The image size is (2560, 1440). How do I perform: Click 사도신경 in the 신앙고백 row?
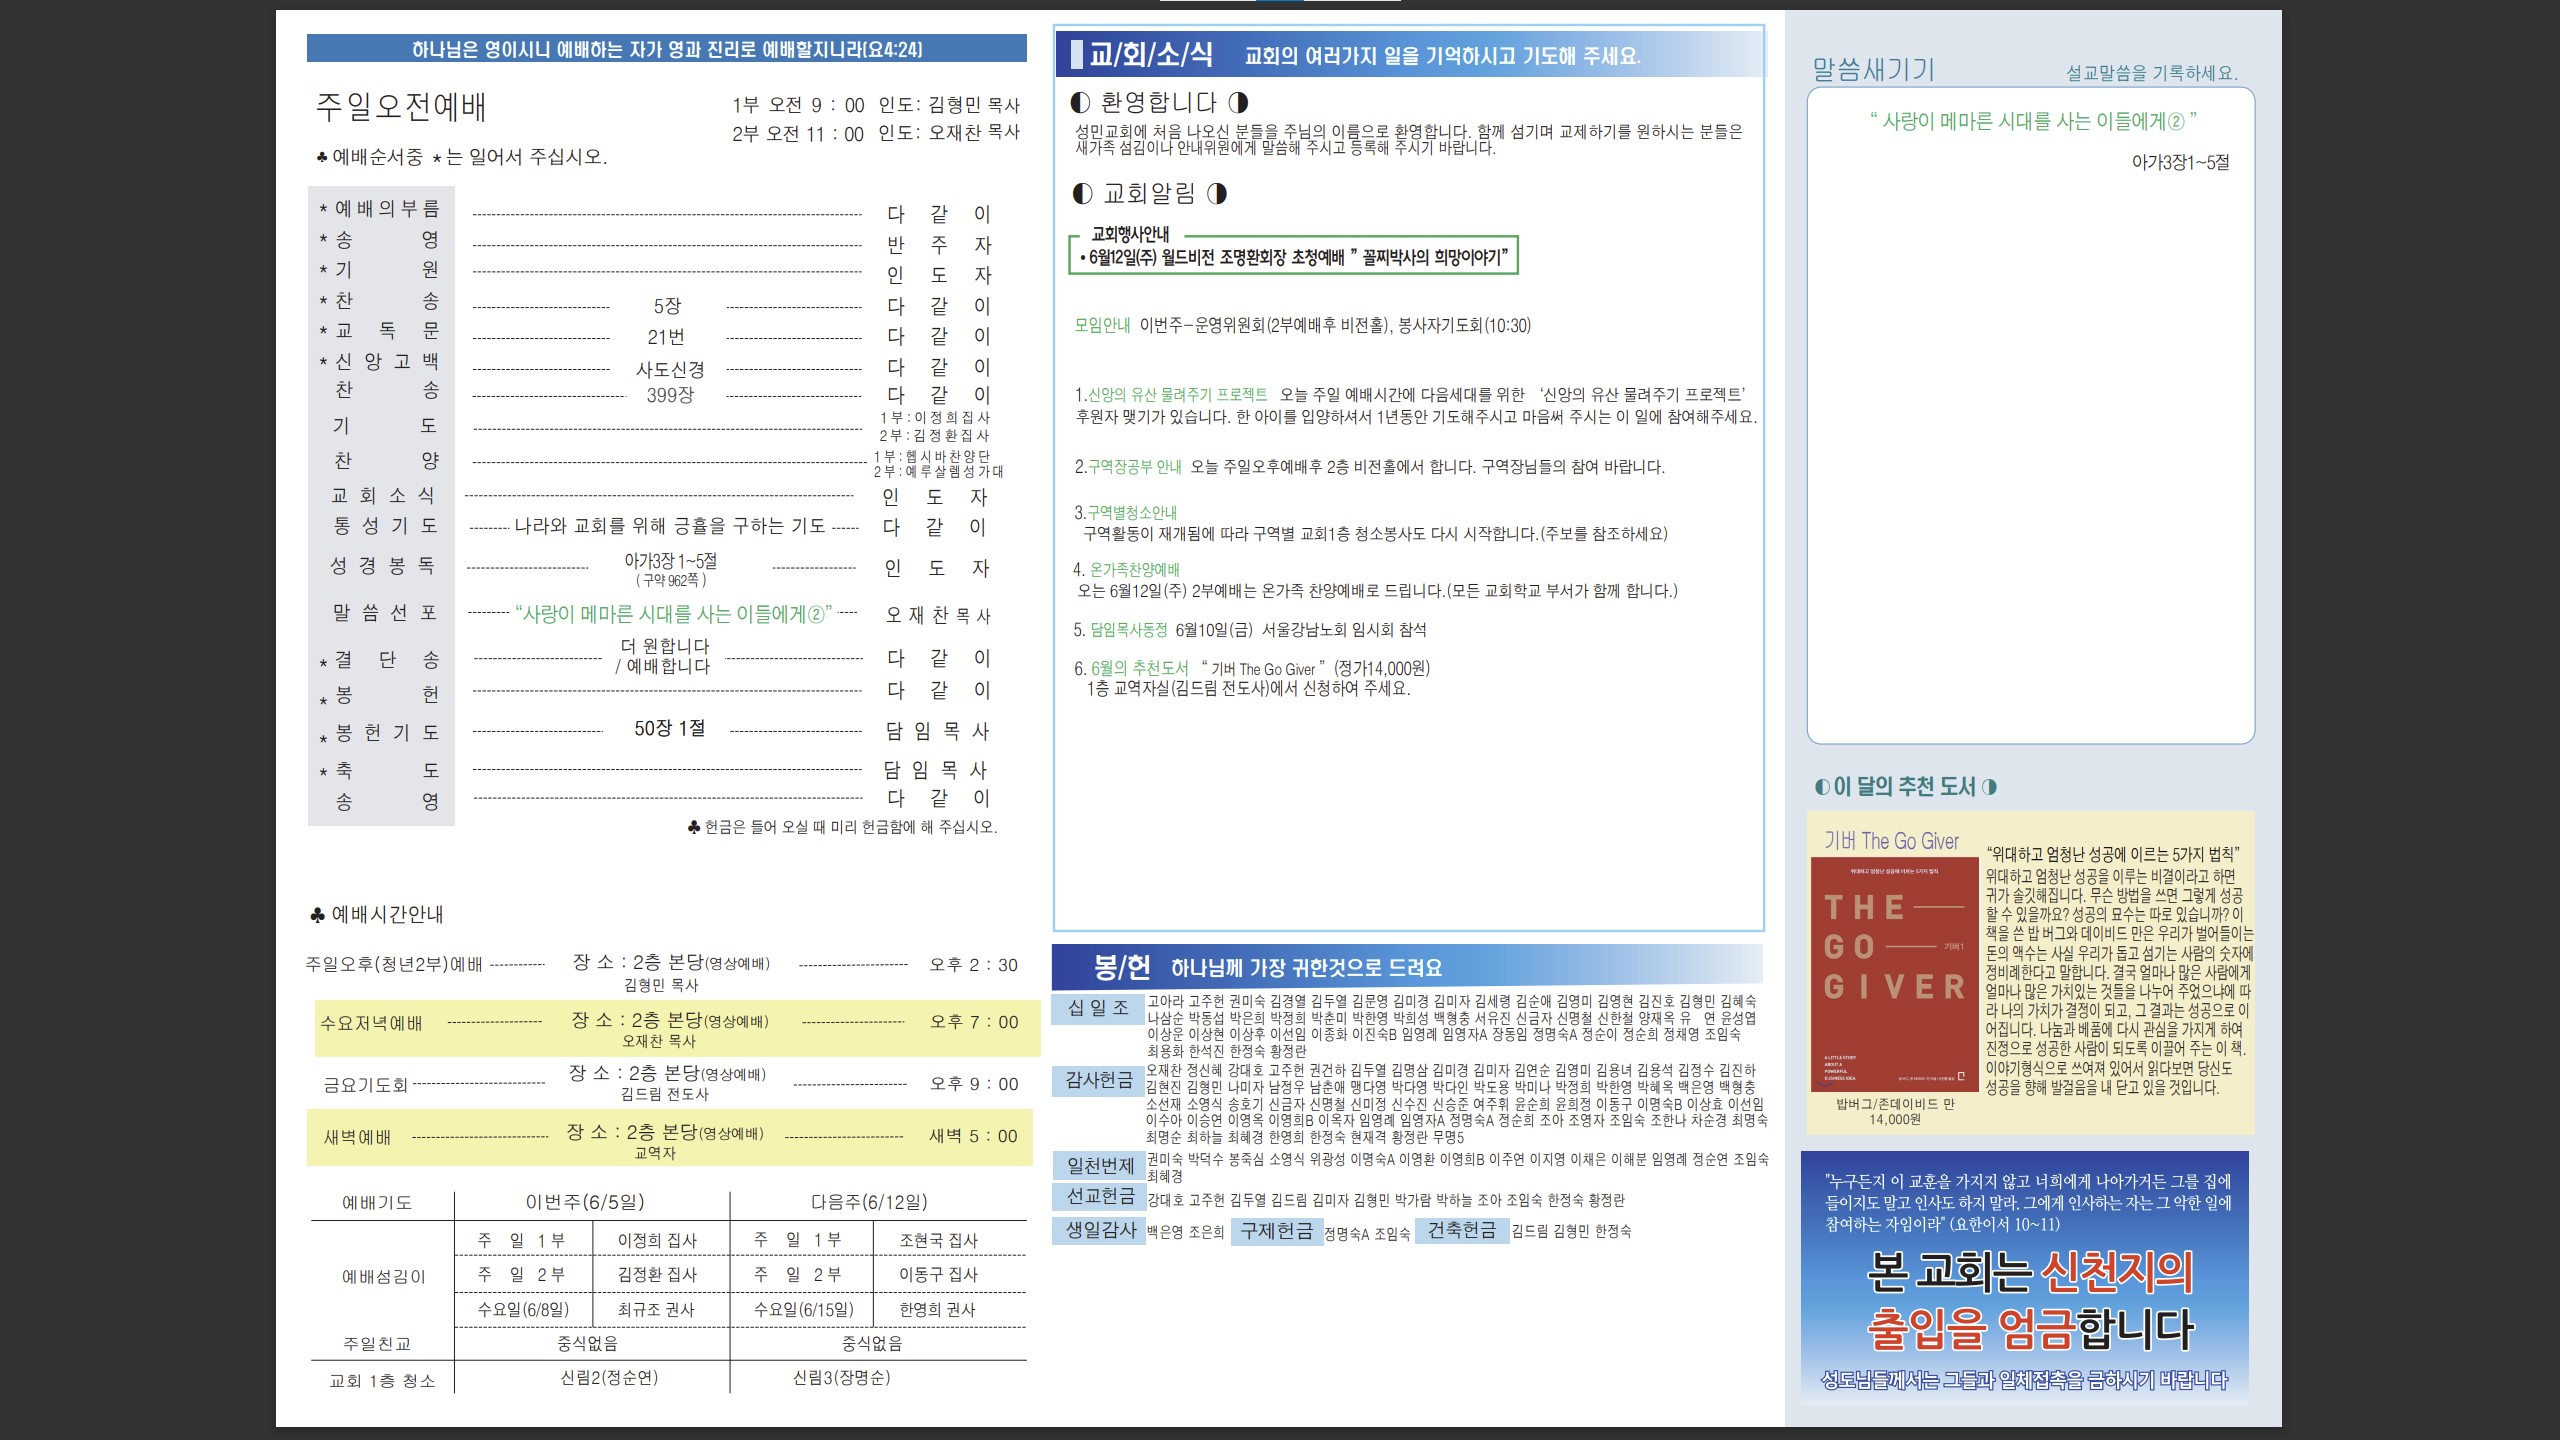[670, 369]
